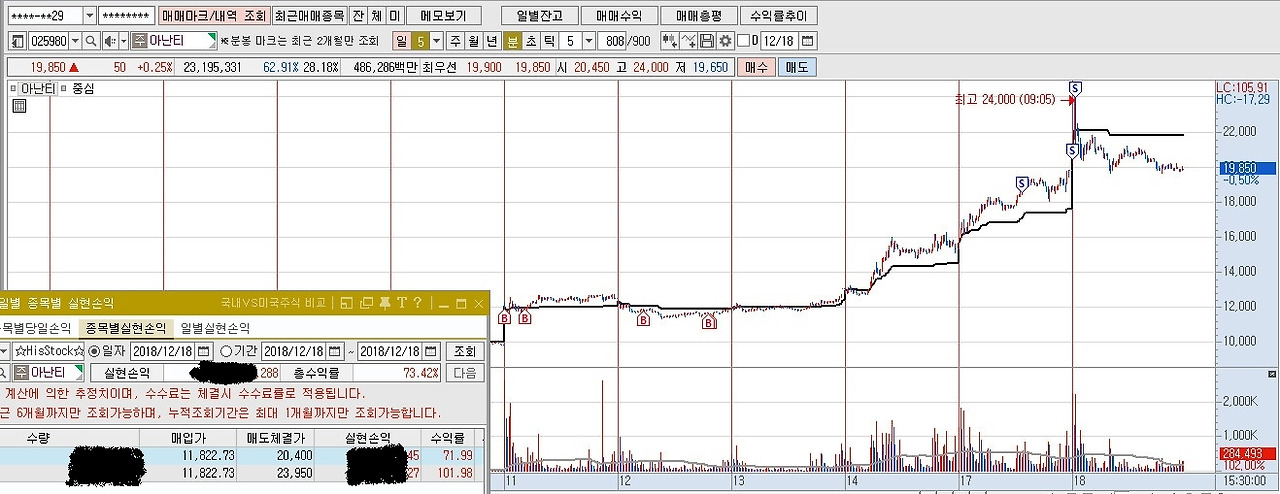
Task: Open 수익률추이 button
Action: click(781, 16)
